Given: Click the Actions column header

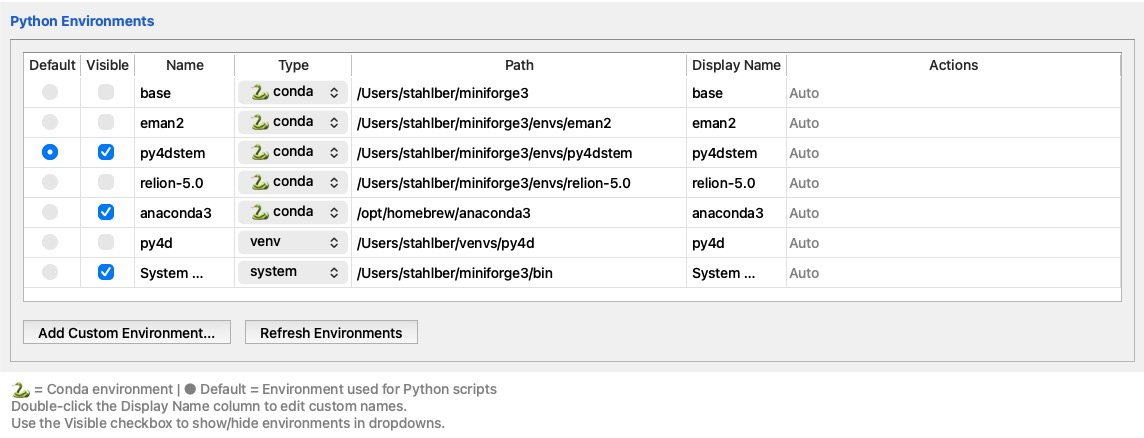Looking at the screenshot, I should click(x=954, y=65).
